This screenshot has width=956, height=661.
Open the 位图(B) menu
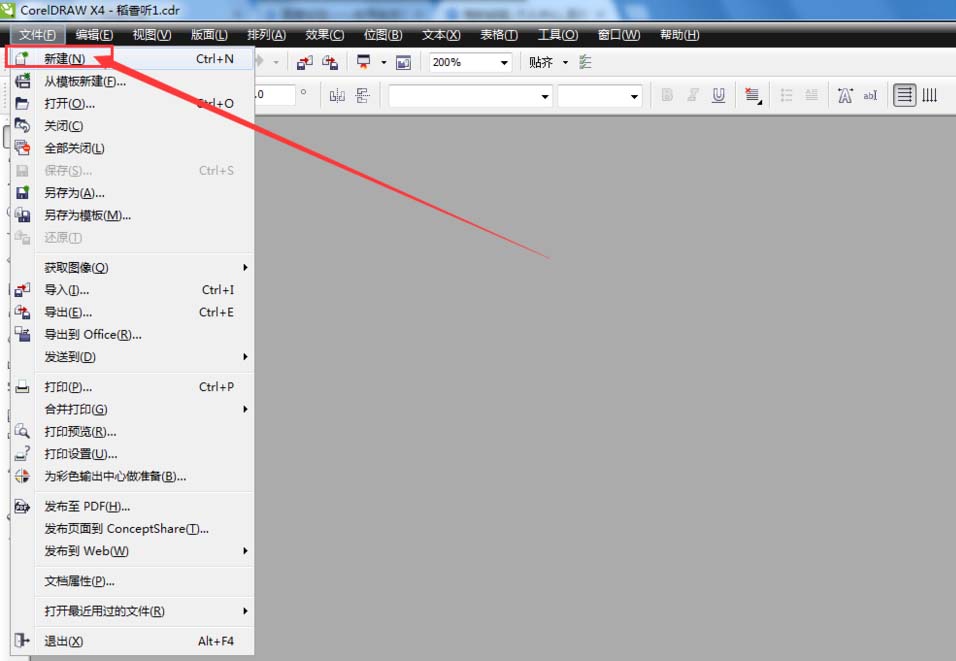[383, 35]
